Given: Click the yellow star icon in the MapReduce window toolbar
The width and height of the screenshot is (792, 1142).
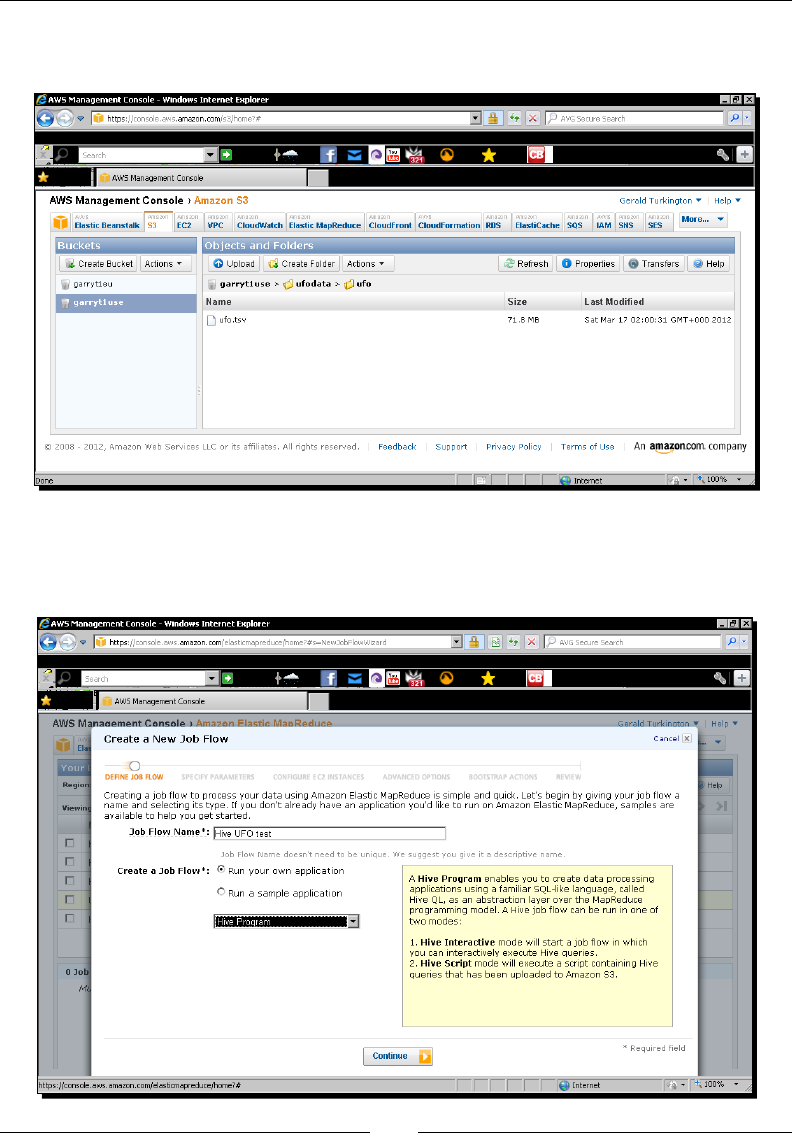Looking at the screenshot, I should pyautogui.click(x=488, y=678).
